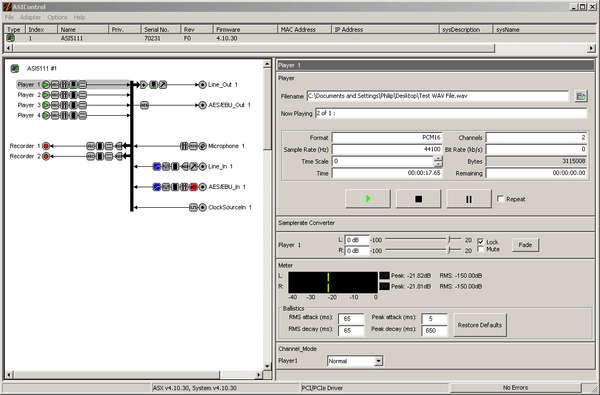The image size is (600, 395).
Task: Click the stop playback button
Action: tap(418, 199)
